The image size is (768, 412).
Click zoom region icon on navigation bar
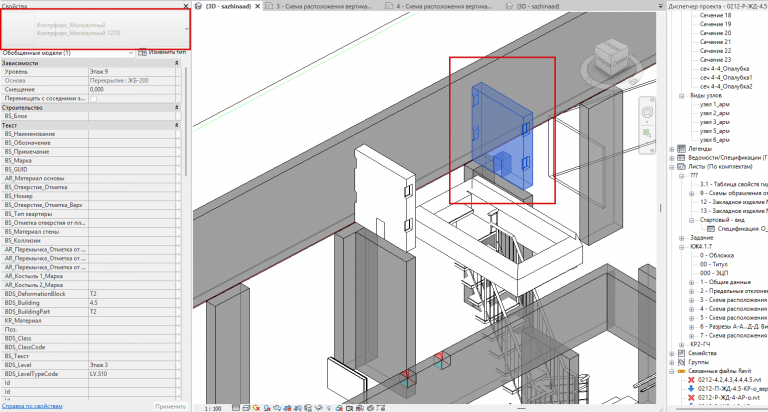pyautogui.click(x=647, y=133)
